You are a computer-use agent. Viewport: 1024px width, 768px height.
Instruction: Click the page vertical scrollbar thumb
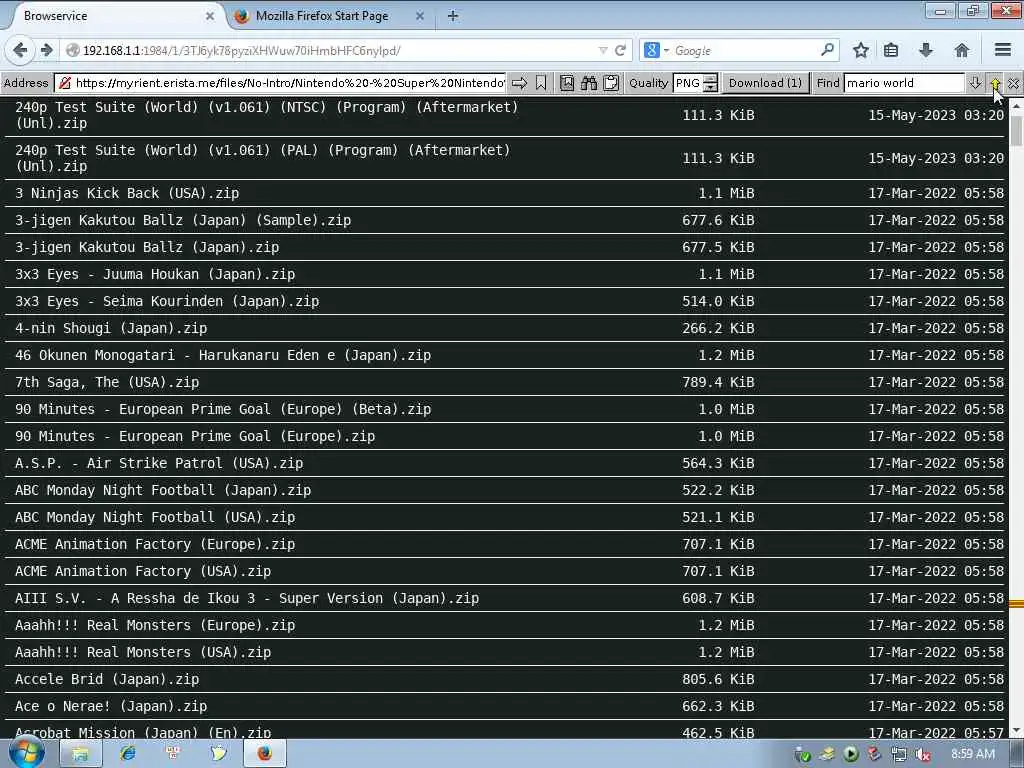1016,129
